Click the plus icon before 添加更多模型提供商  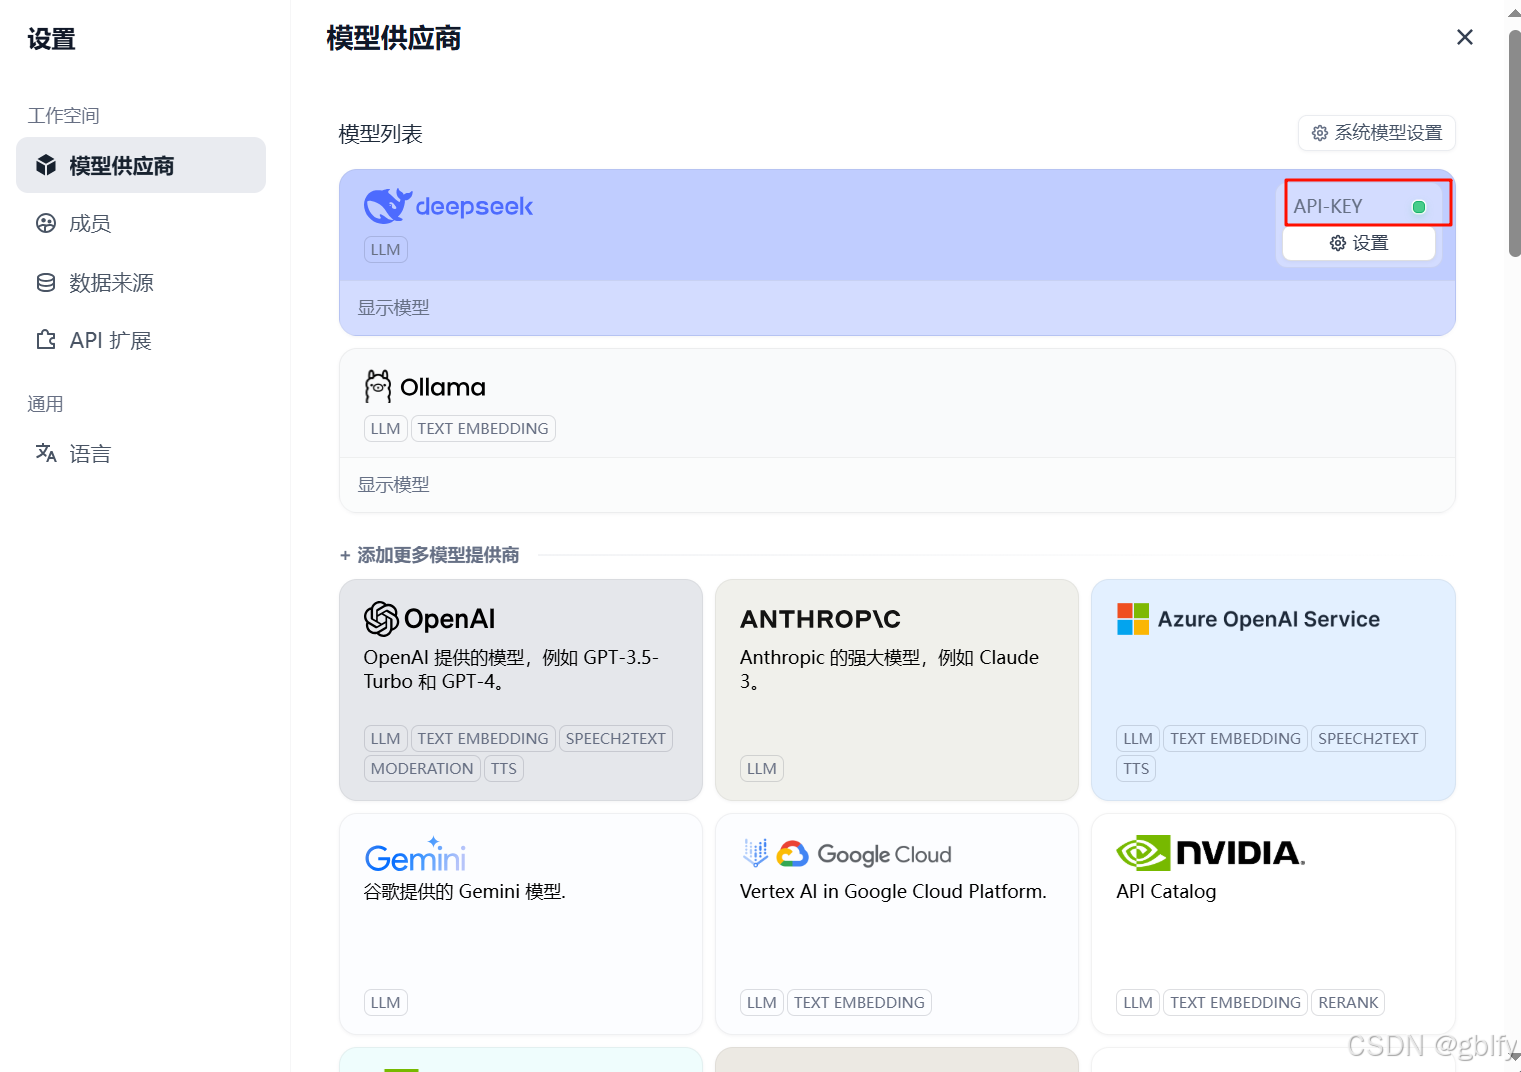345,555
